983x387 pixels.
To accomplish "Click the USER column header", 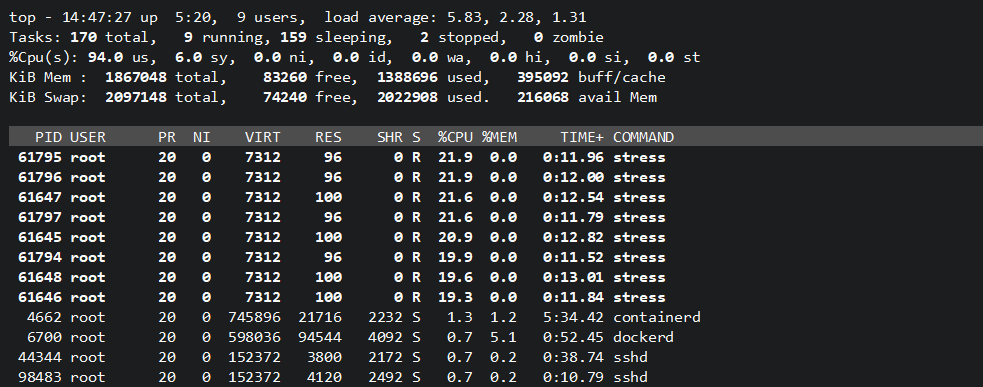I will [x=88, y=137].
